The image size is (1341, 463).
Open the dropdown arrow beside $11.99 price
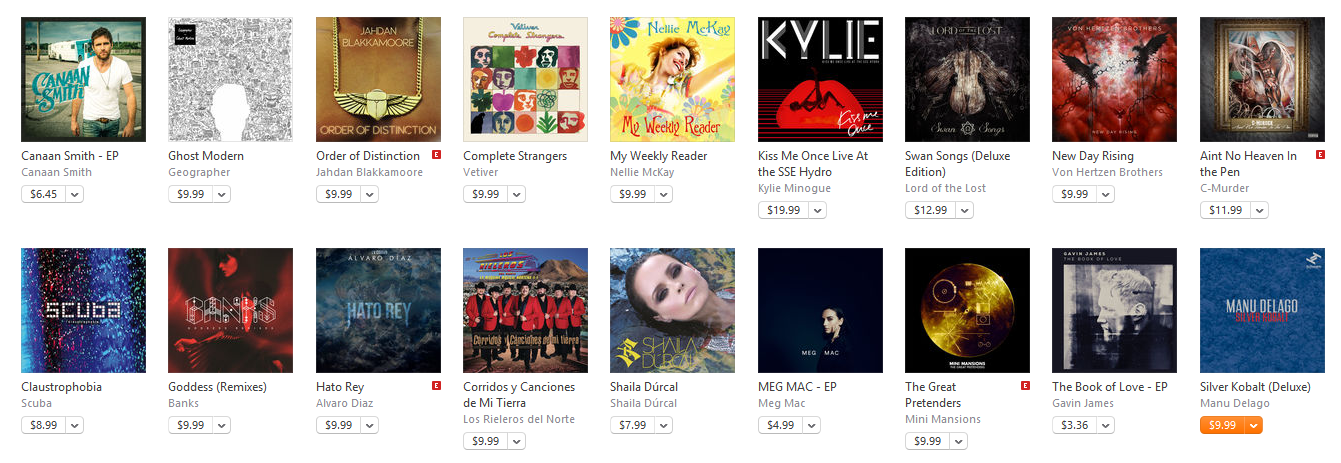(x=1259, y=210)
